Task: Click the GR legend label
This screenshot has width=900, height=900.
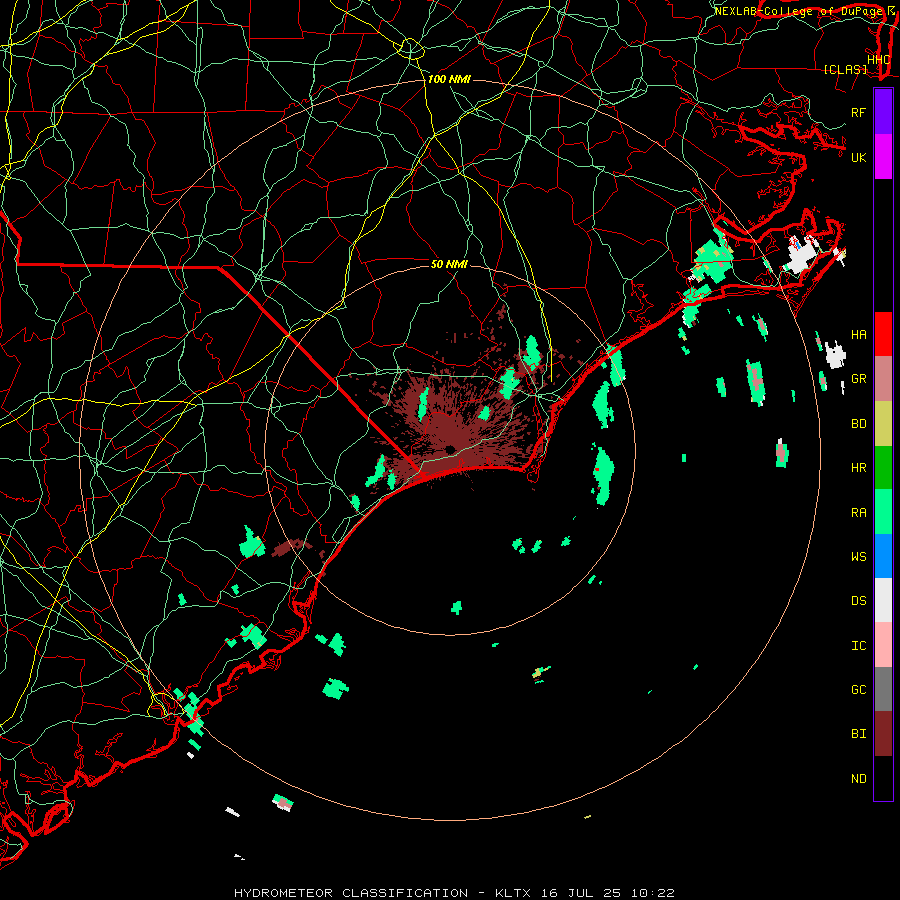Action: pyautogui.click(x=858, y=379)
